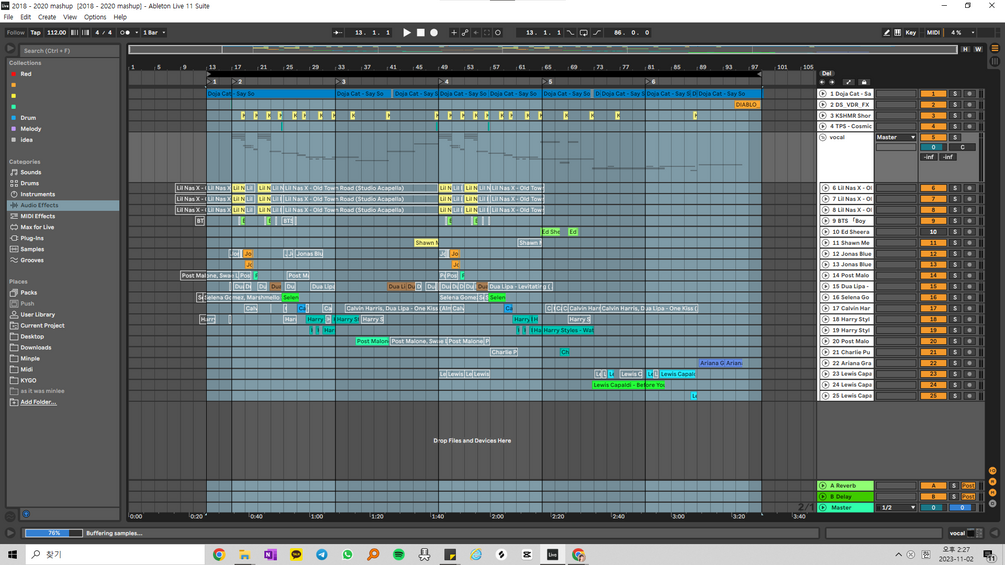
Task: Click the Tap tempo button
Action: click(x=36, y=33)
